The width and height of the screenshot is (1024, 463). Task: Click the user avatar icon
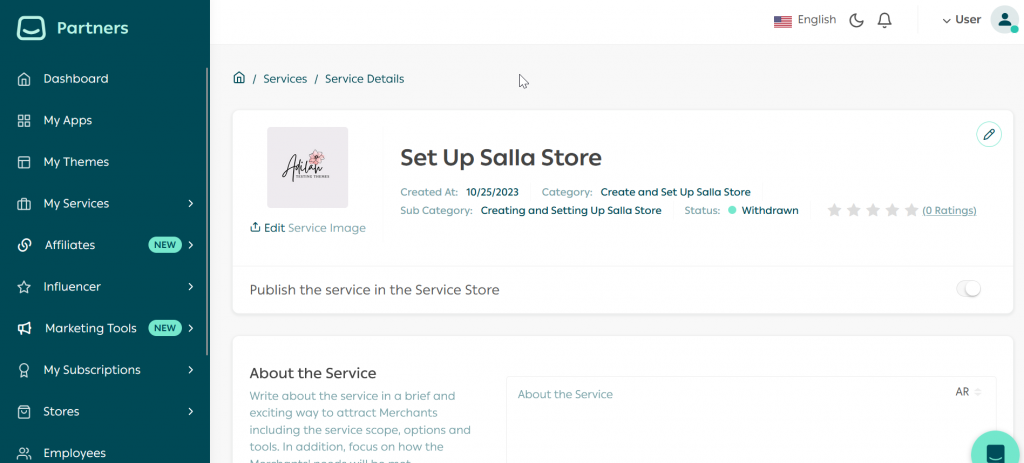click(x=1003, y=20)
